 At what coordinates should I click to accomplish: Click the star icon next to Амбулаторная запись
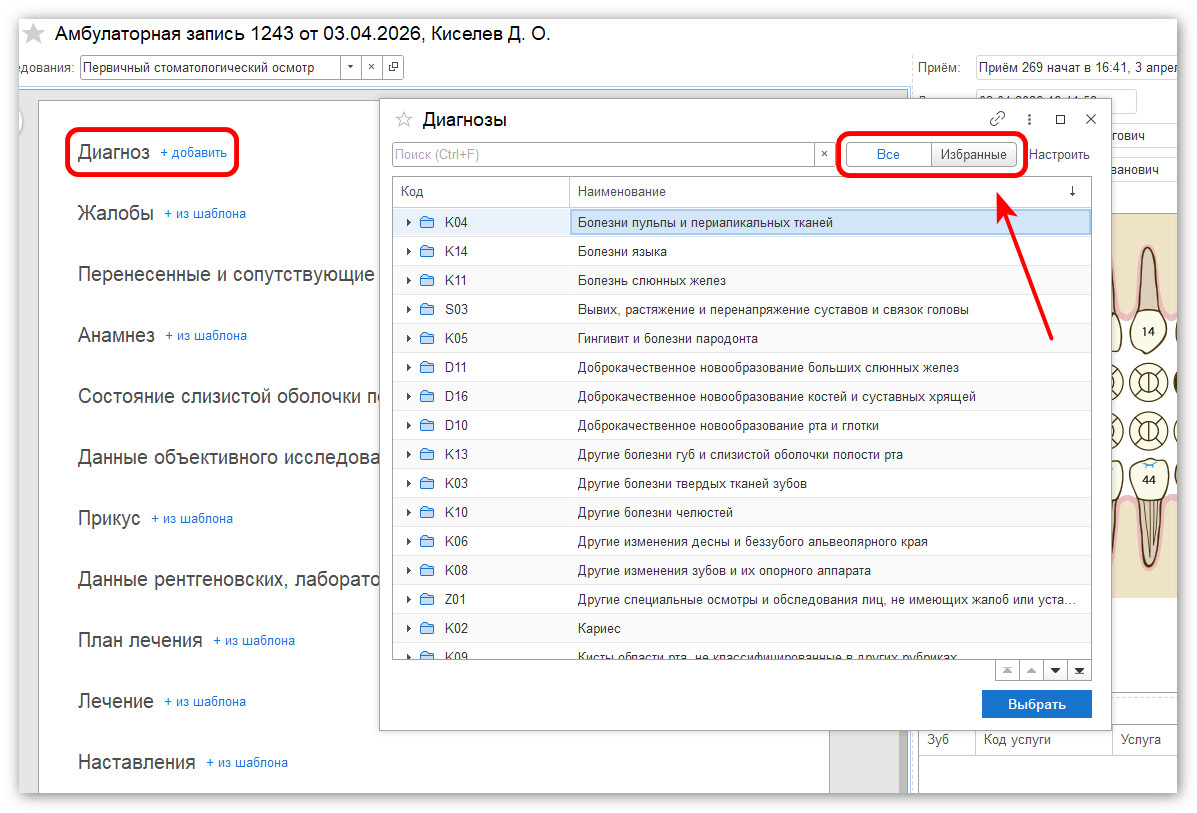tap(34, 34)
